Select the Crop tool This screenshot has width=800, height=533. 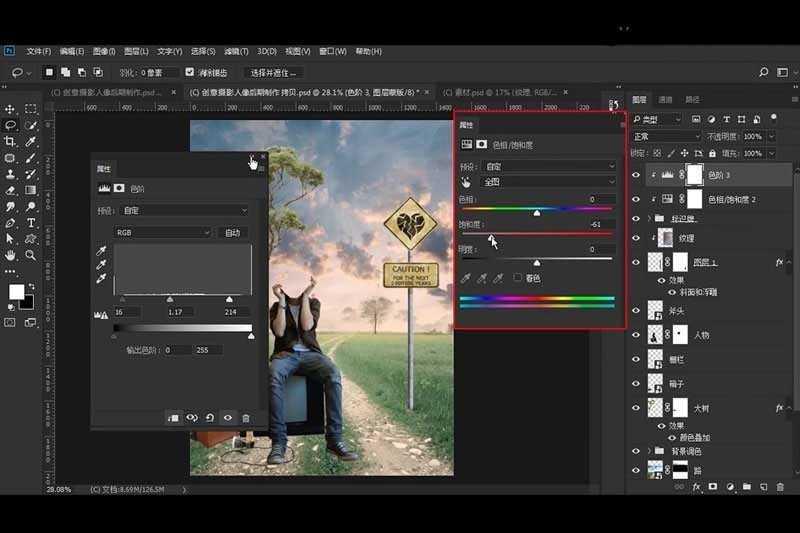coord(10,142)
